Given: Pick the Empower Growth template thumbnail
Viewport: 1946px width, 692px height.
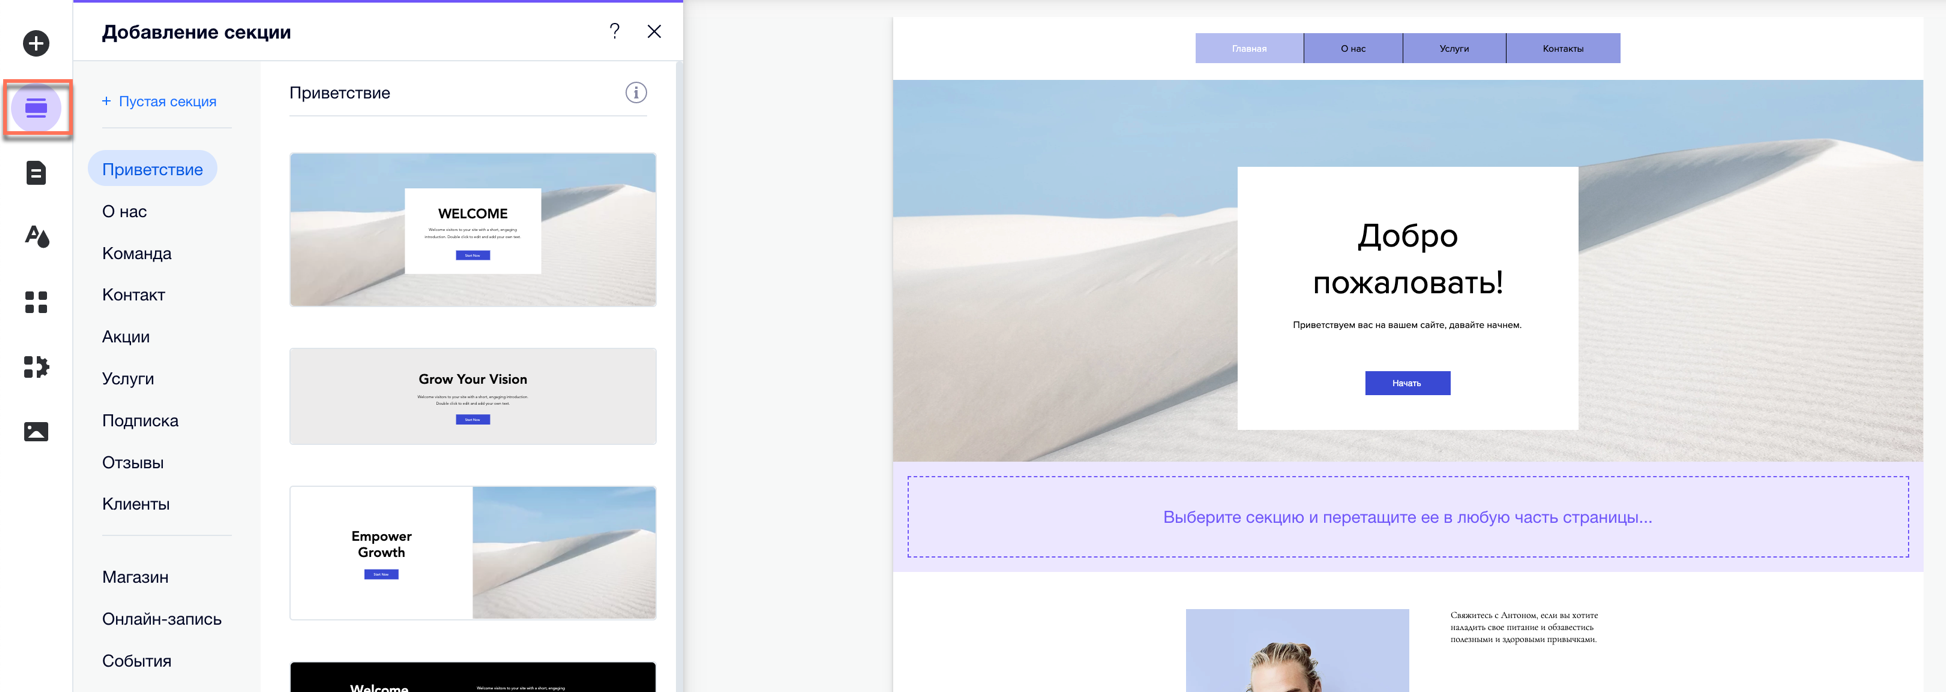Looking at the screenshot, I should (x=473, y=553).
